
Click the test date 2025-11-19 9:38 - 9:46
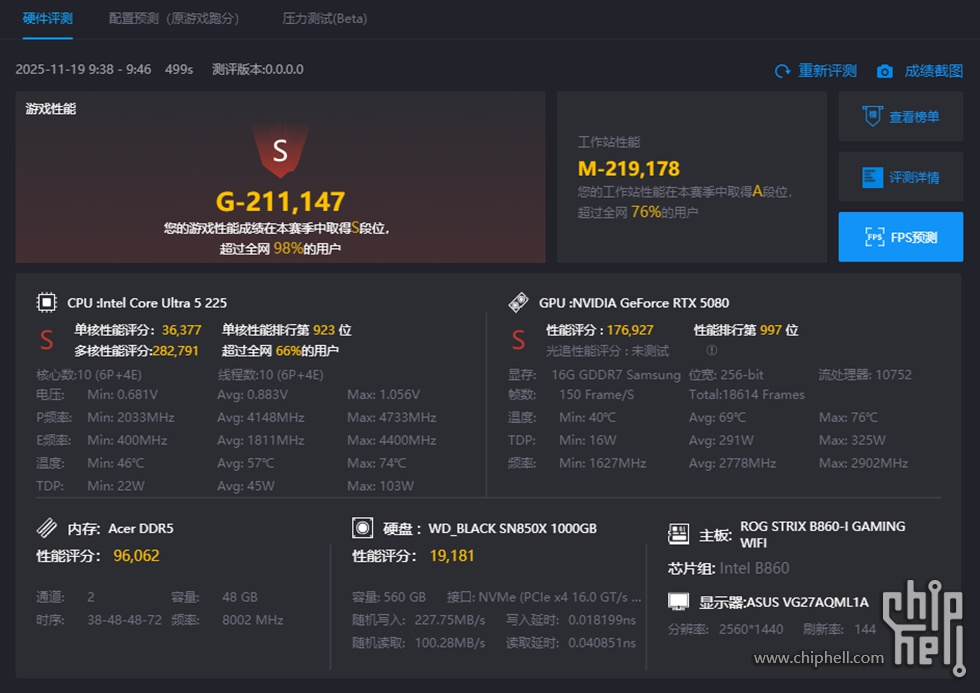83,69
